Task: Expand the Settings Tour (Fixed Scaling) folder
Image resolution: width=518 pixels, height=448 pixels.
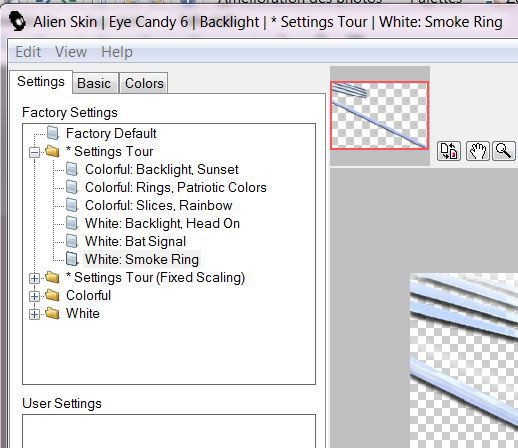Action: click(34, 278)
